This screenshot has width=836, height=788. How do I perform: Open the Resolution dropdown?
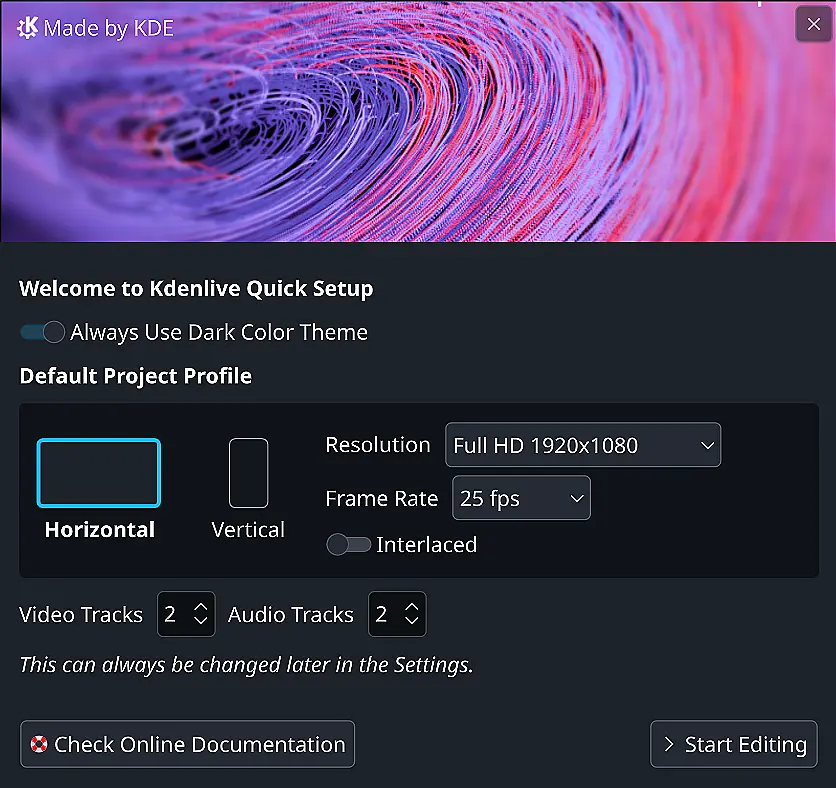coord(582,445)
